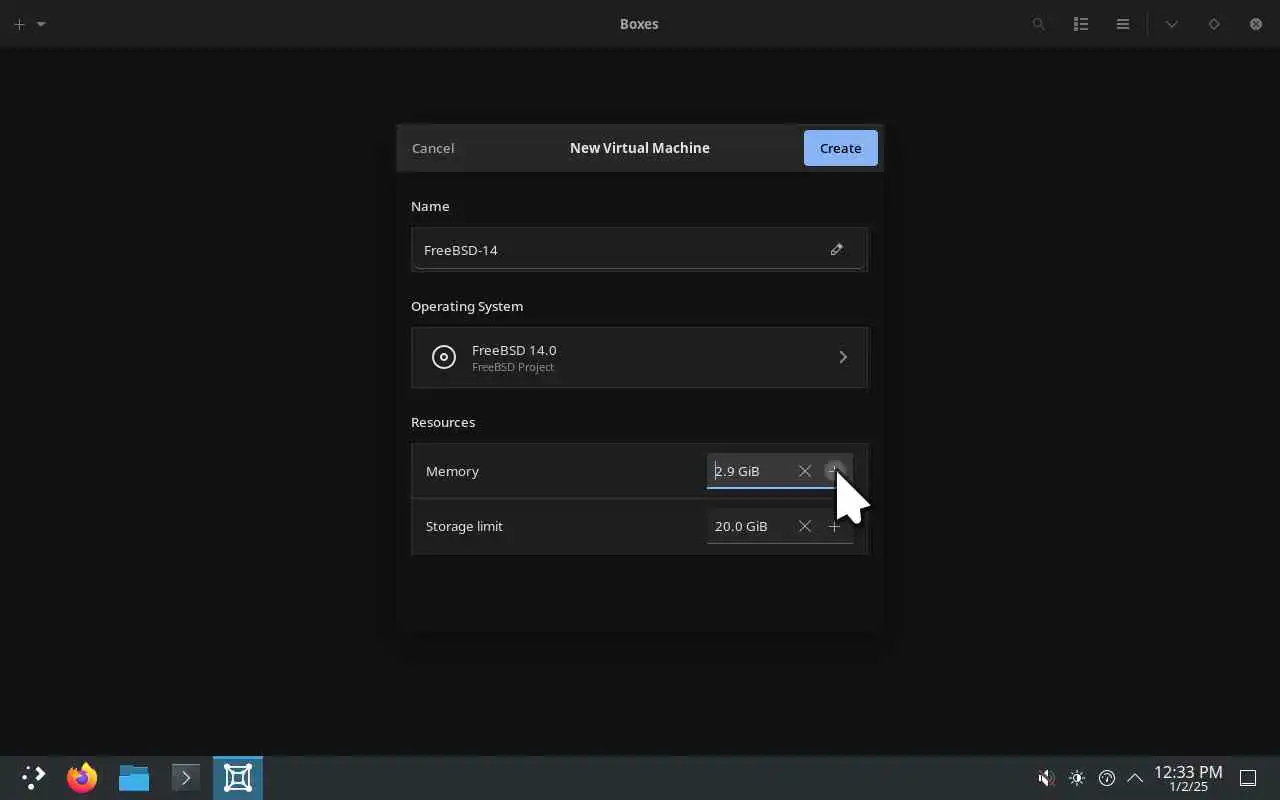Click the chevron on the Operating System row
The width and height of the screenshot is (1280, 800).
coord(843,357)
